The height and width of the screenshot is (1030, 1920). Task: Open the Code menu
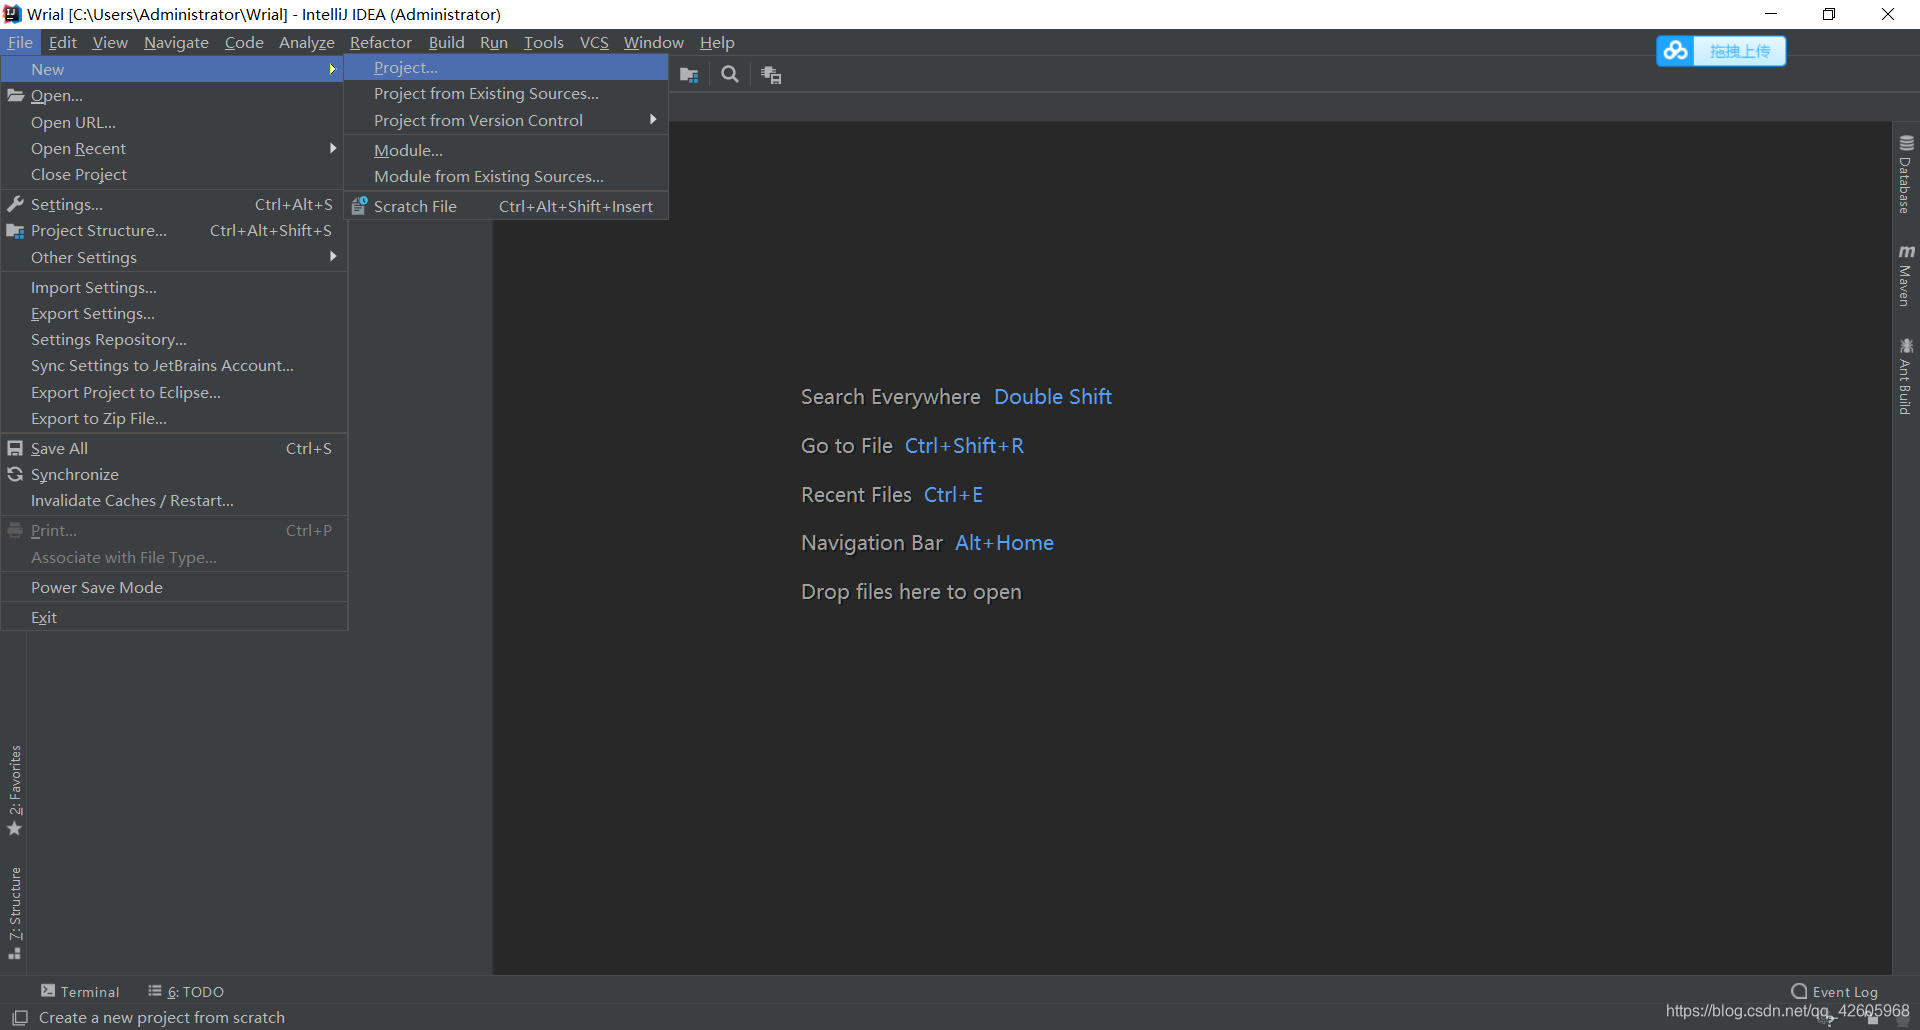[244, 42]
